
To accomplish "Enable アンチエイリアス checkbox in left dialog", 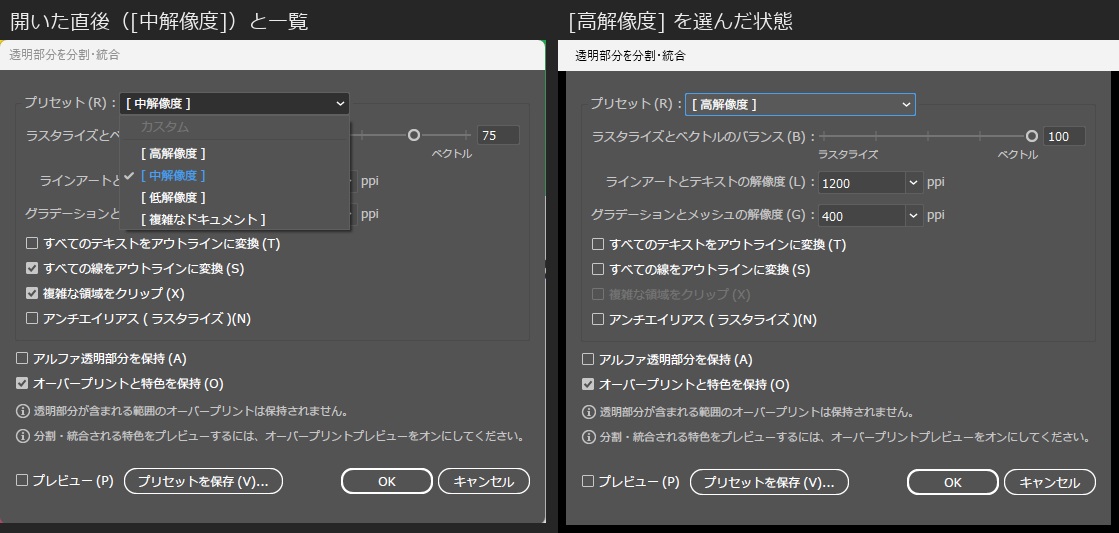I will click(x=31, y=318).
